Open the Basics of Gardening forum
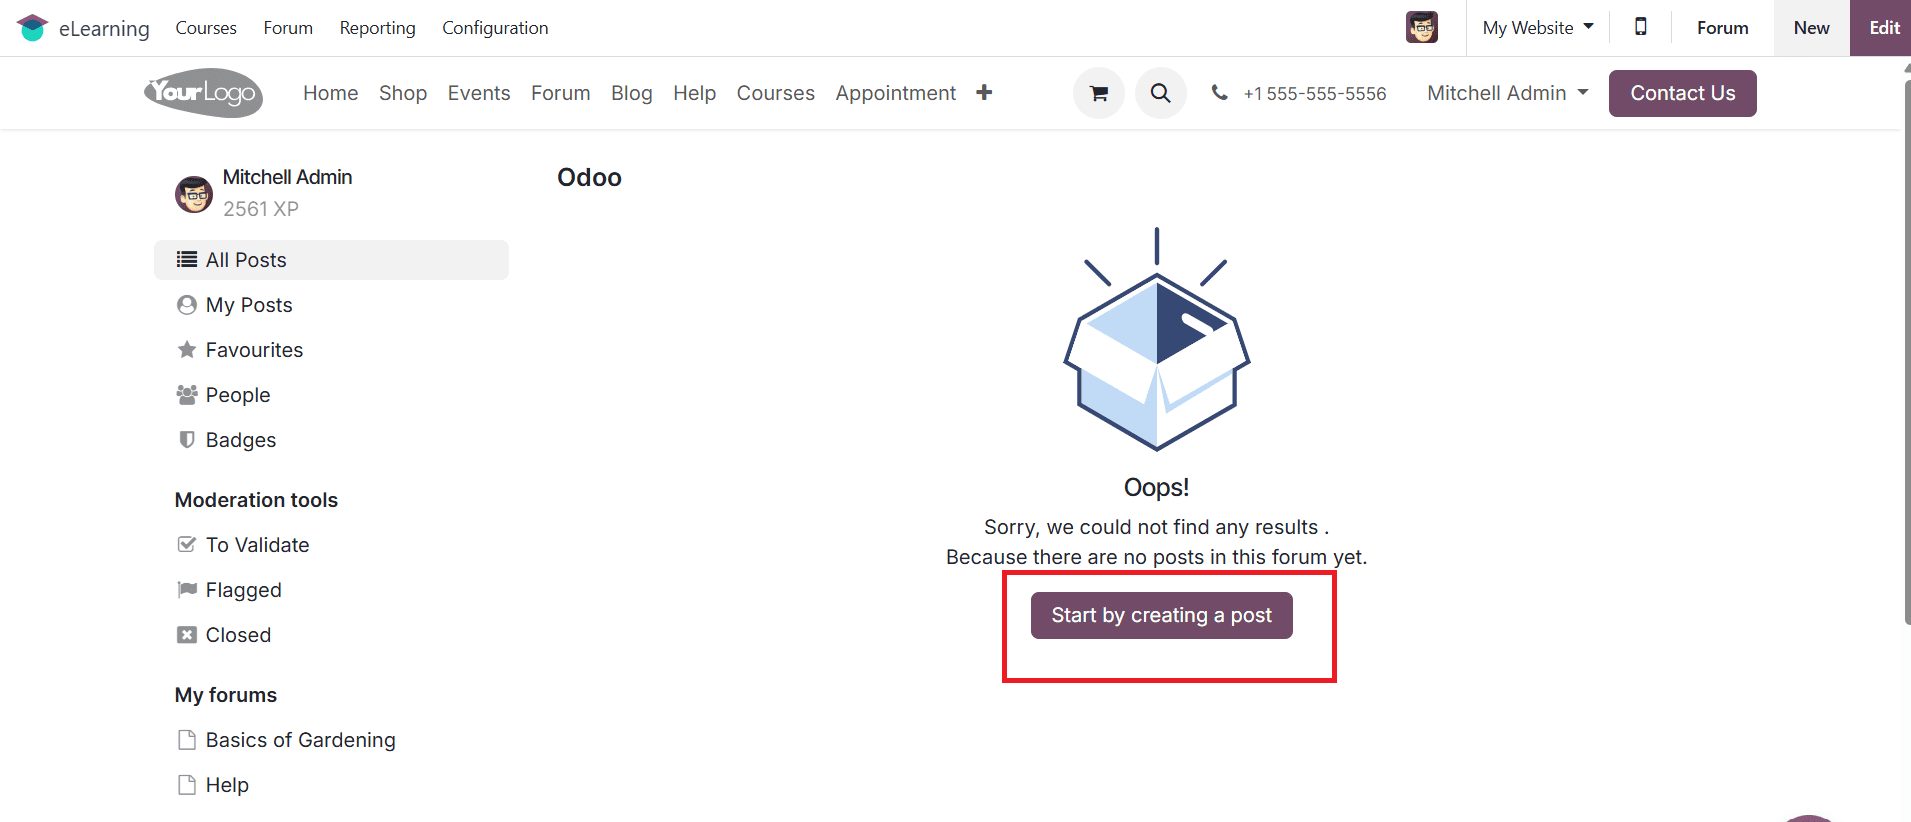The width and height of the screenshot is (1911, 822). point(300,740)
